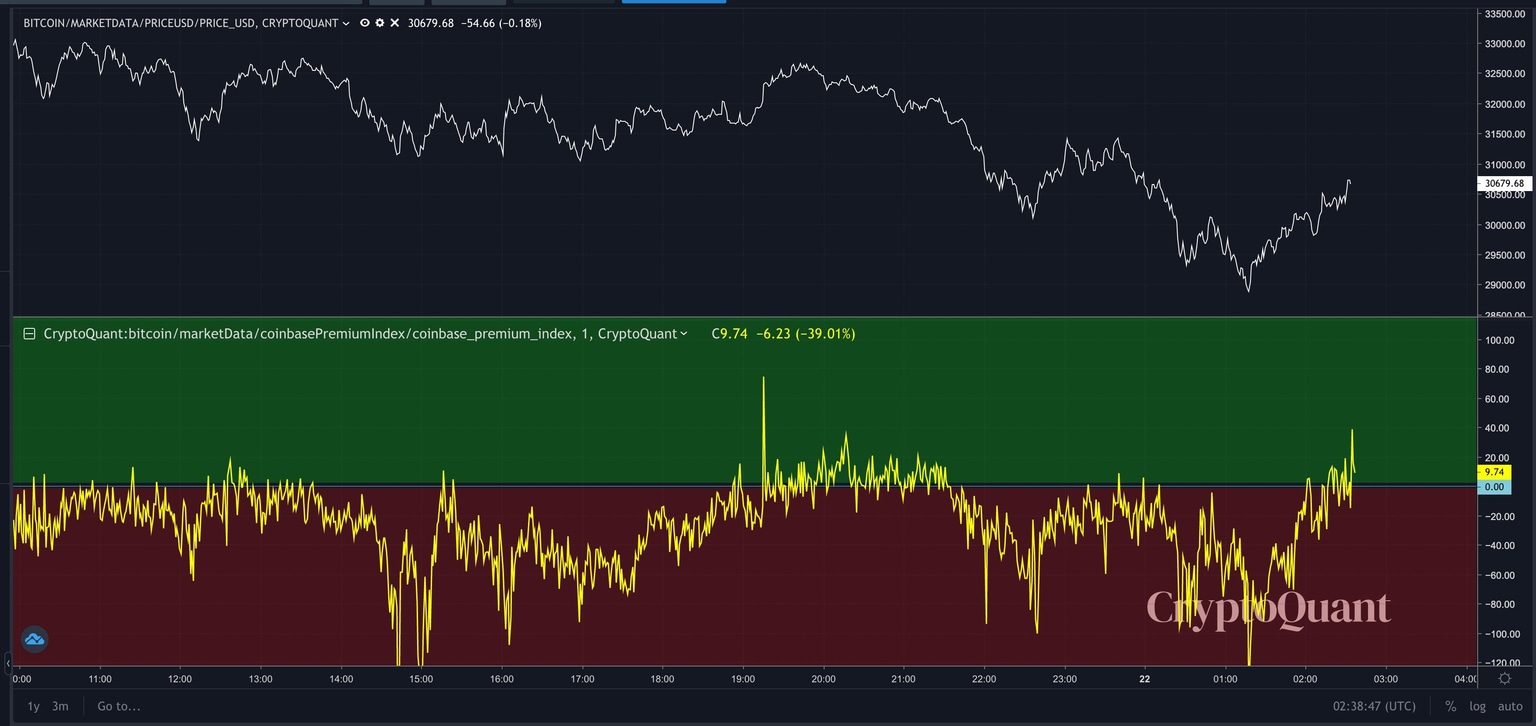This screenshot has height=726, width=1536.
Task: Hide the BITCOIN PRICE_USD series via eye icon
Action: 365,22
